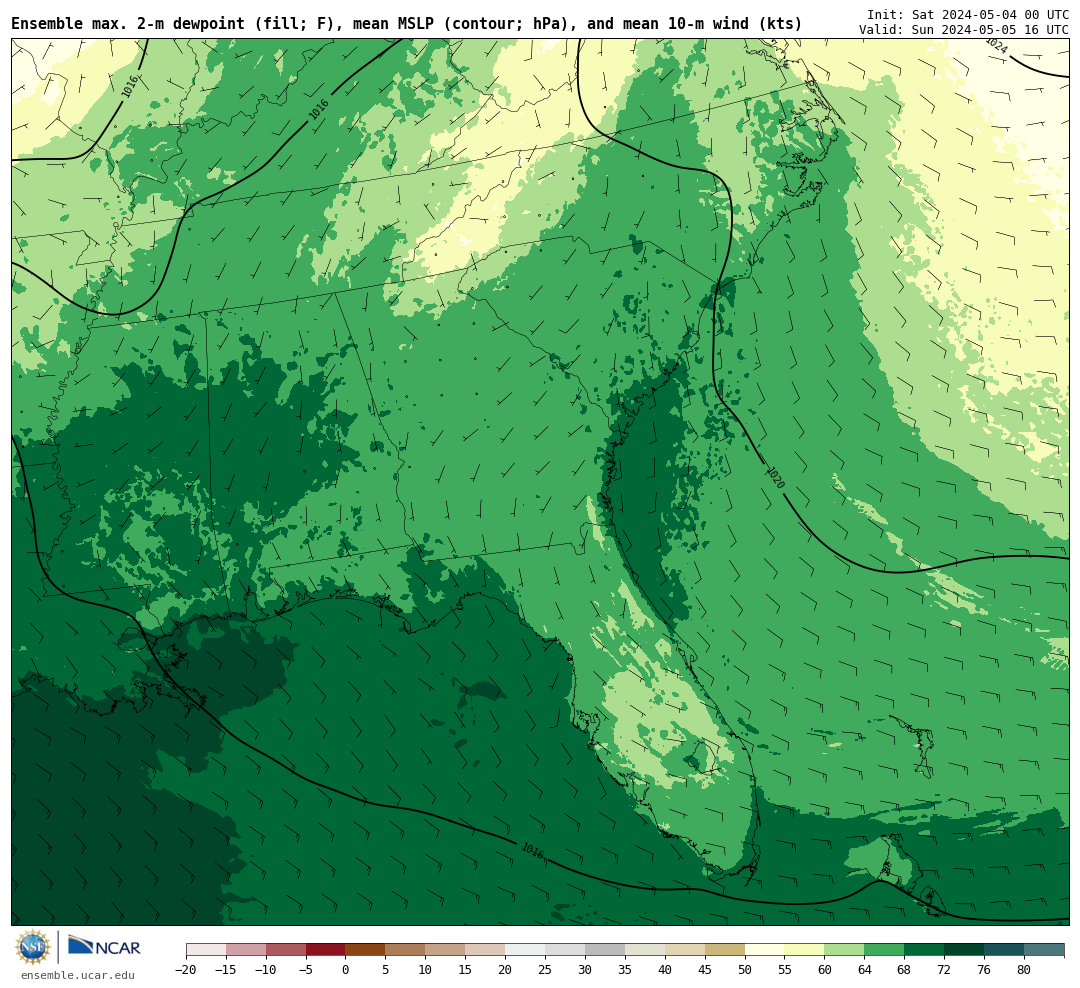Click the colorbar label 76
1080x988 pixels.
[x=985, y=970]
